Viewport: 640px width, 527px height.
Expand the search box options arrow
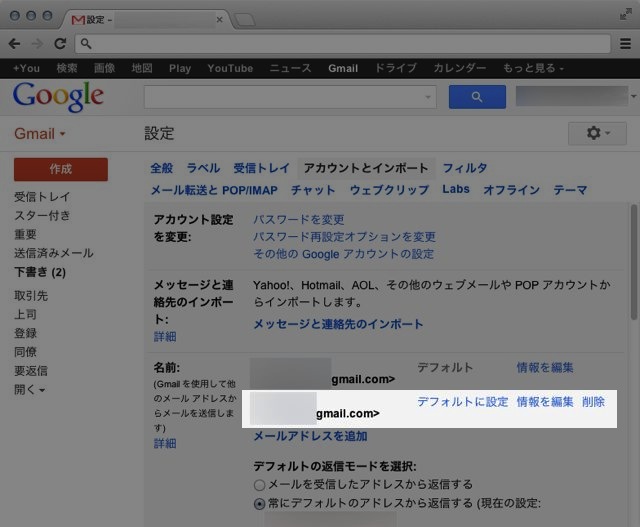pyautogui.click(x=428, y=97)
